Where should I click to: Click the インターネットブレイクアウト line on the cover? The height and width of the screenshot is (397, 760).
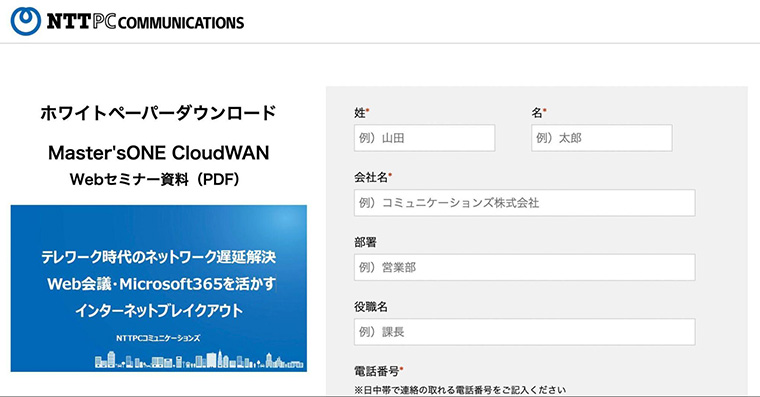(x=158, y=310)
